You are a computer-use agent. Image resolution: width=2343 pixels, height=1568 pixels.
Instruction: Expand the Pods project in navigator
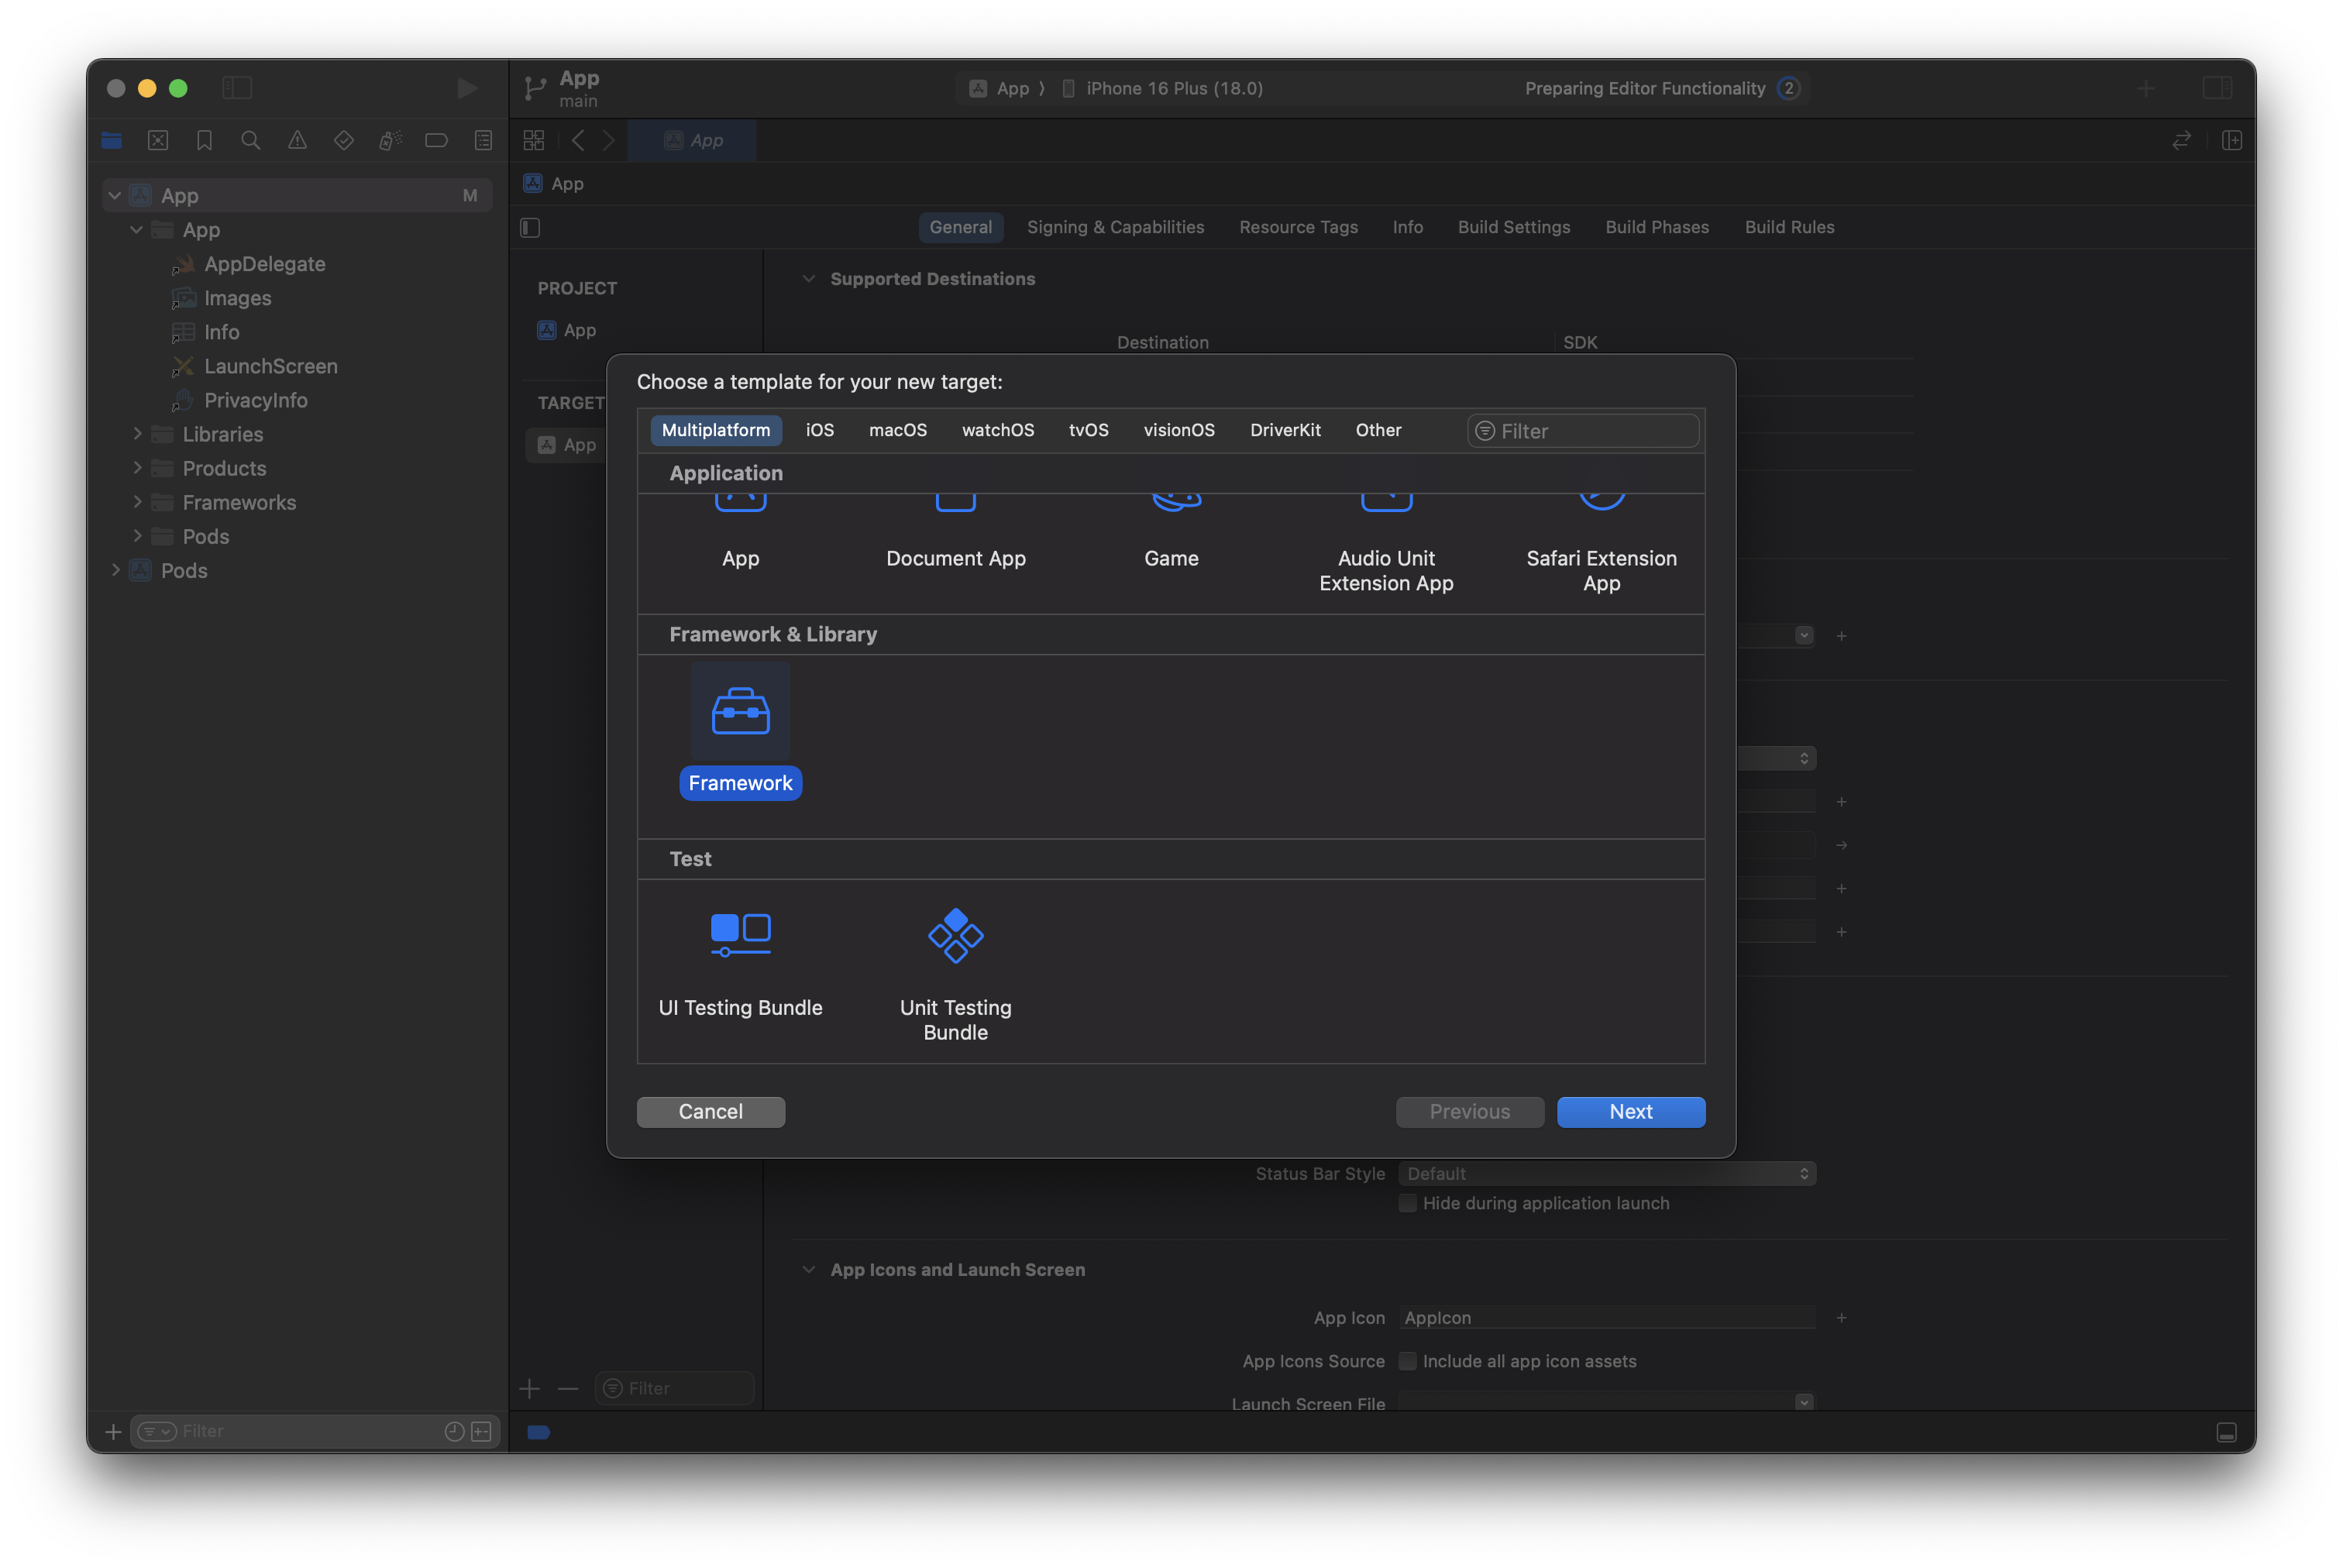click(x=116, y=570)
